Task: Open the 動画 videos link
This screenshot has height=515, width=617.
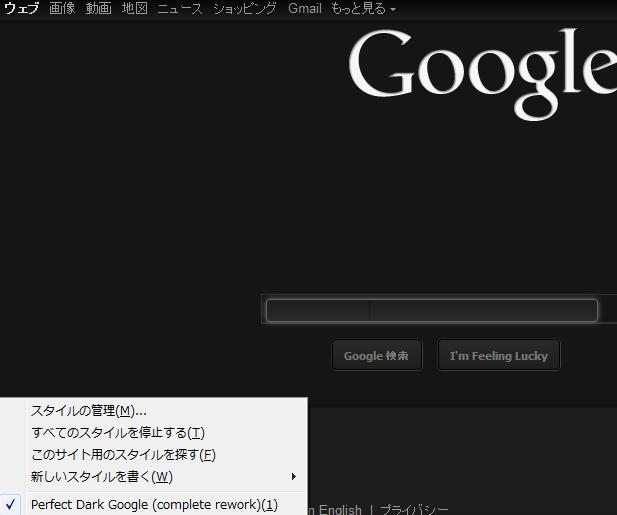Action: 98,8
